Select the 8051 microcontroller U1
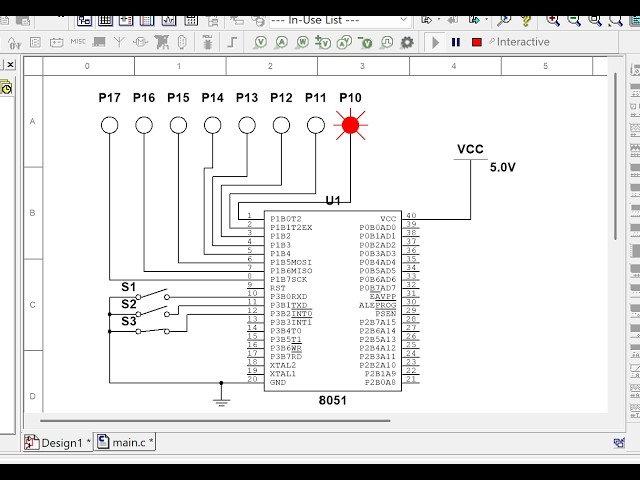The height and width of the screenshot is (480, 640). click(333, 301)
